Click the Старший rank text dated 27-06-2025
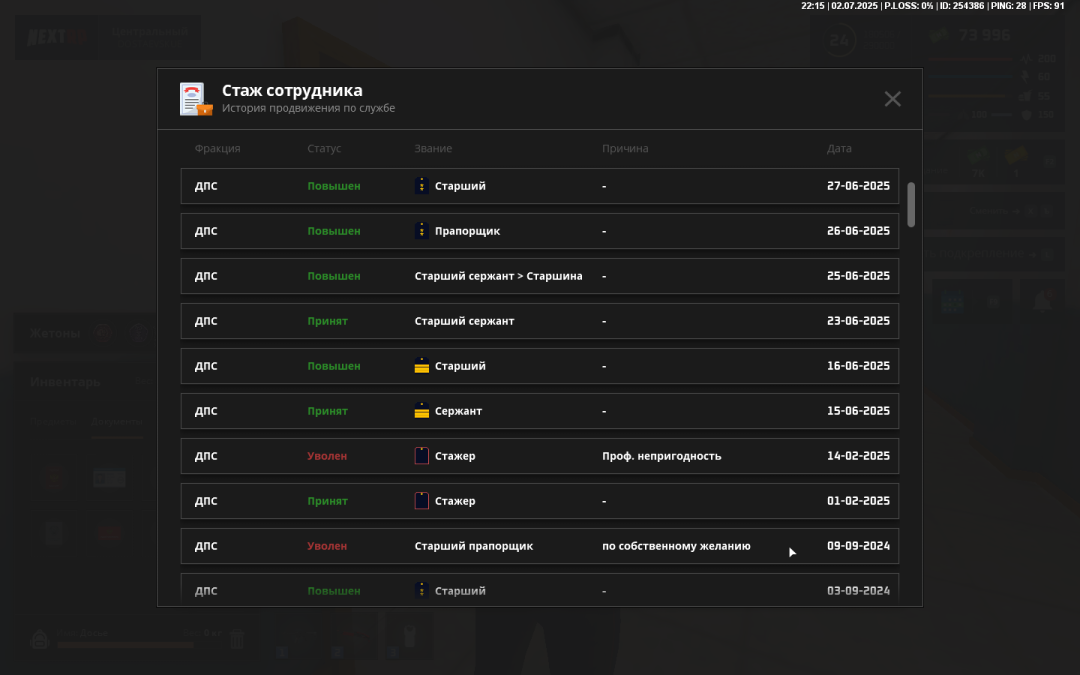Screen dimensions: 1080x675 click(x=460, y=186)
